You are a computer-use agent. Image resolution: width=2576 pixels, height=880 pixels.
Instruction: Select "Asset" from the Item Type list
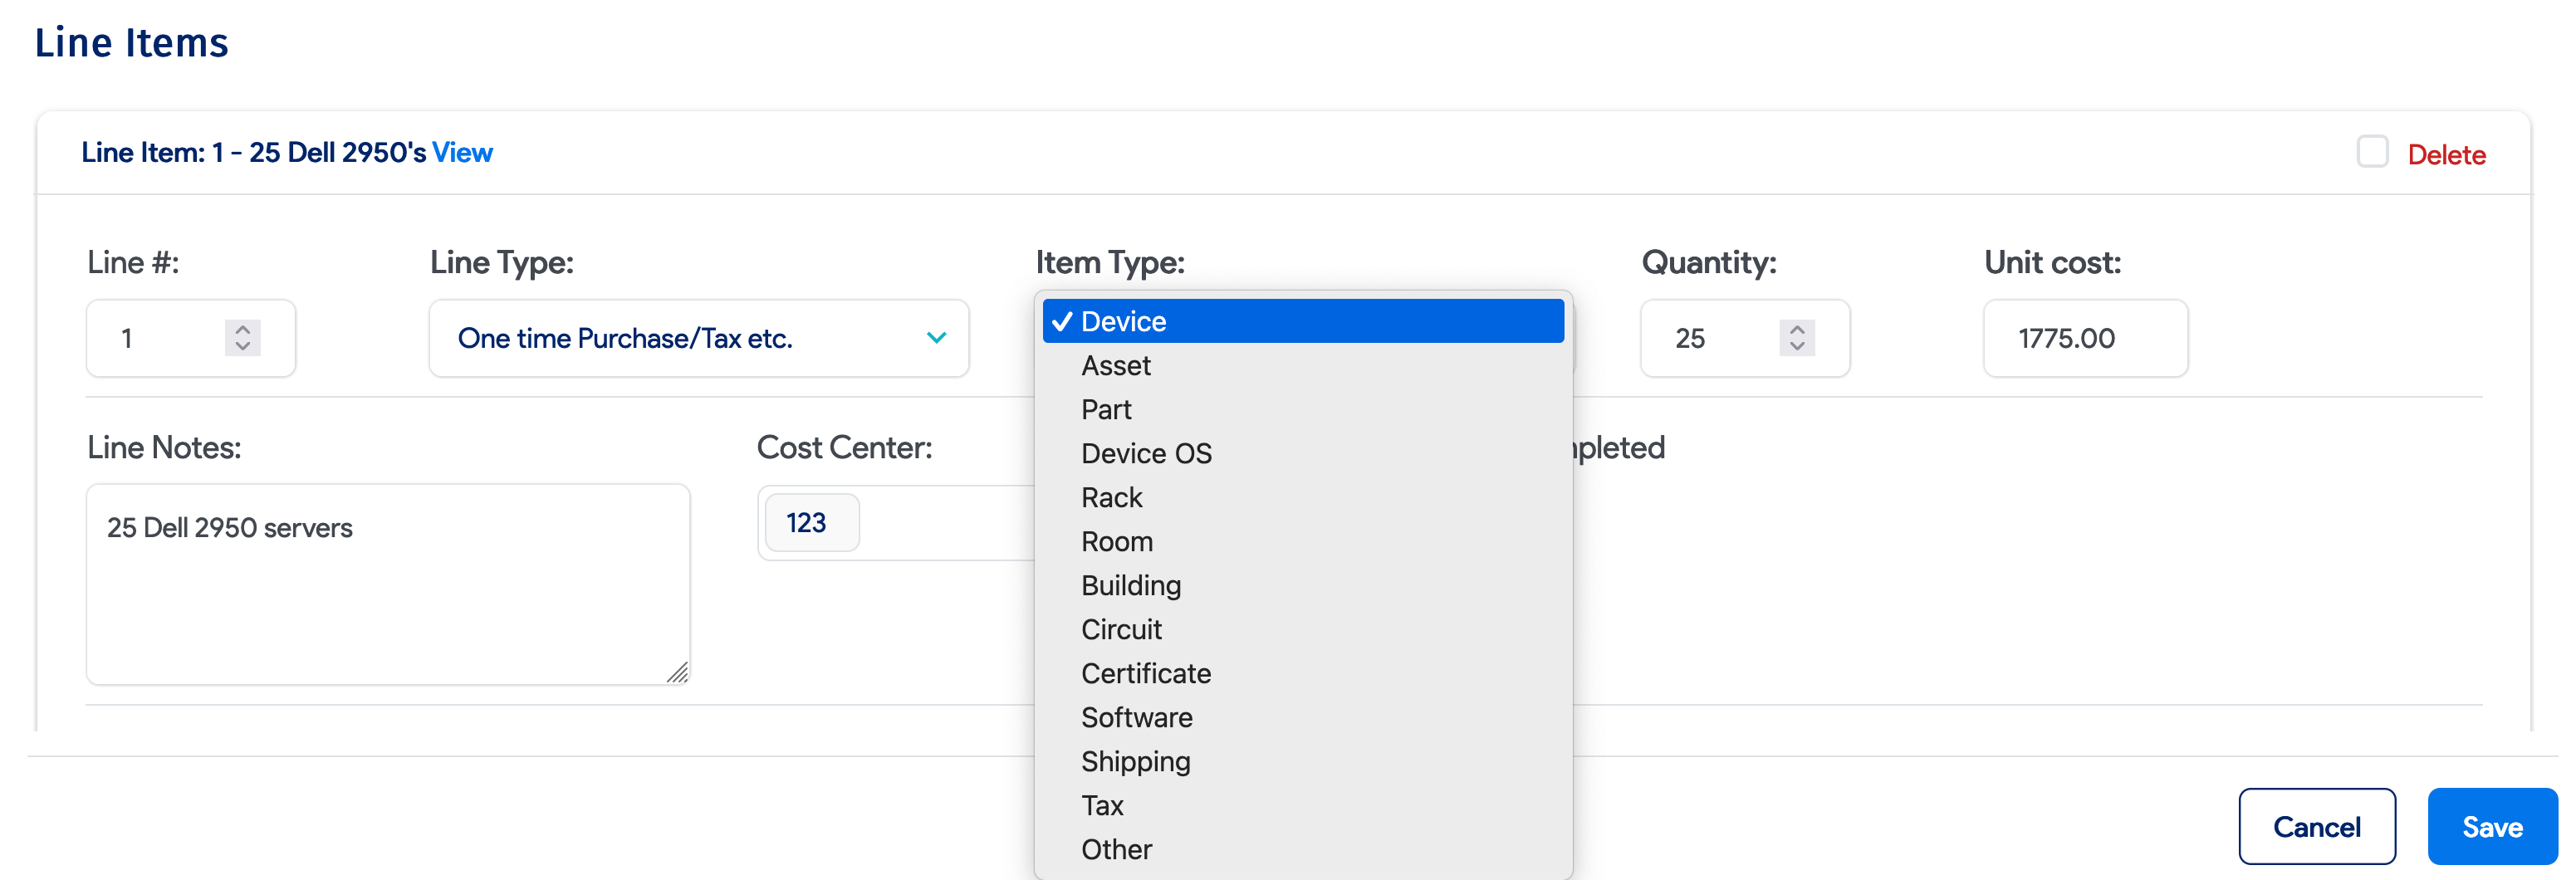tap(1116, 365)
